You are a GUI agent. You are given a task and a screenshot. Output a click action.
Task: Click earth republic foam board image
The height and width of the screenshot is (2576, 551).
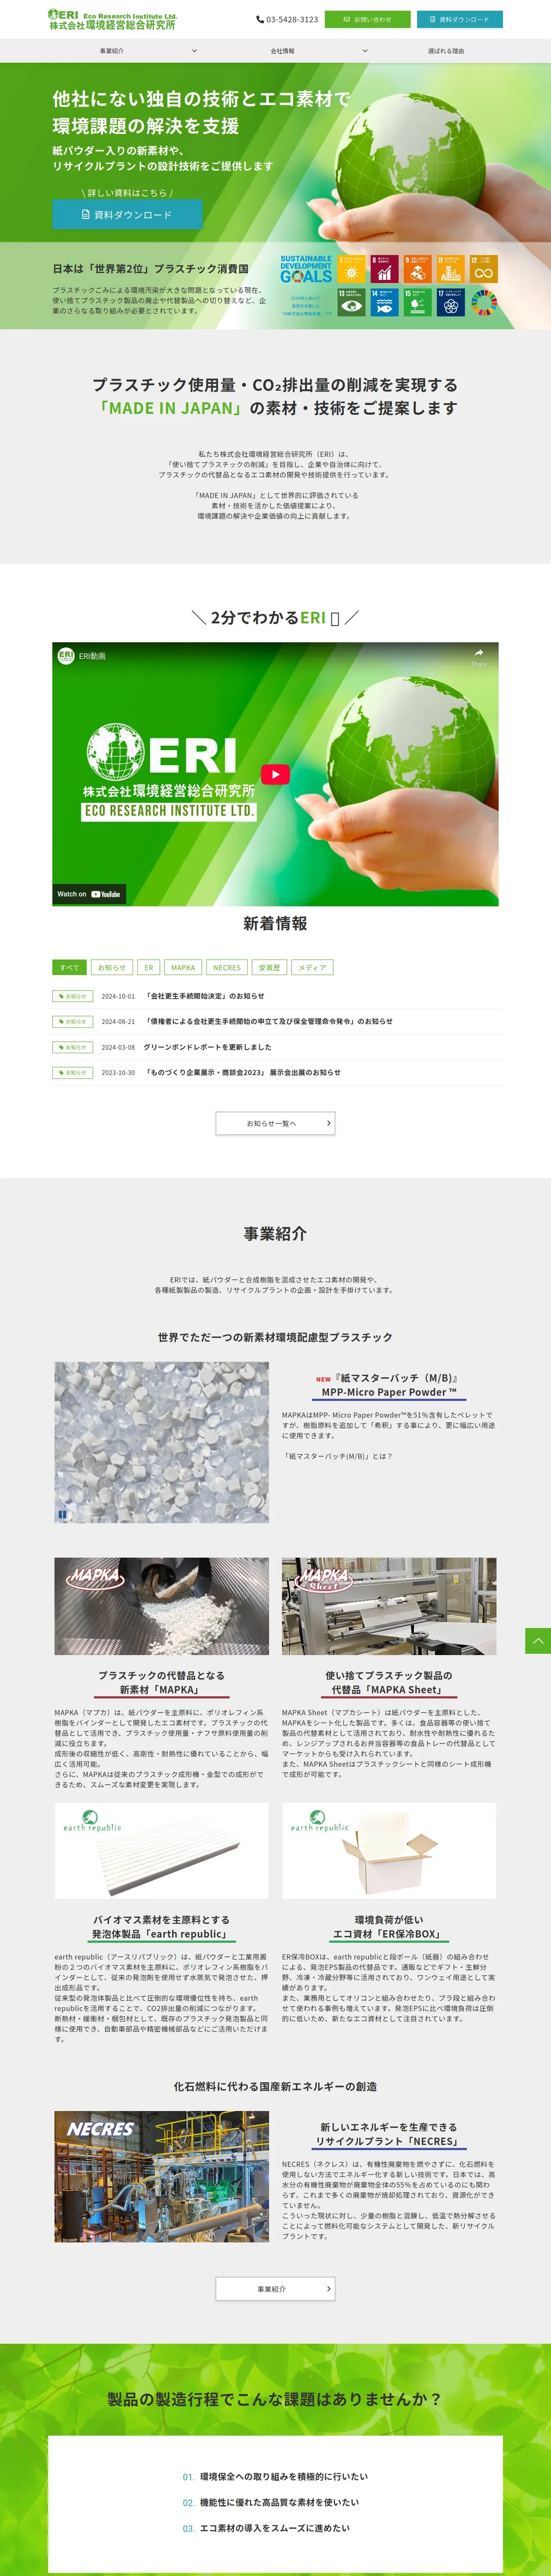coord(161,1850)
